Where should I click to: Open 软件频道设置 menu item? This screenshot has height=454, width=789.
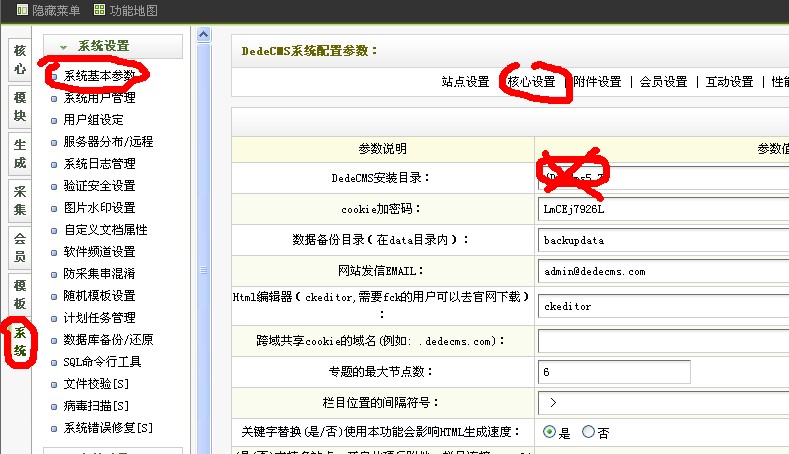point(99,252)
